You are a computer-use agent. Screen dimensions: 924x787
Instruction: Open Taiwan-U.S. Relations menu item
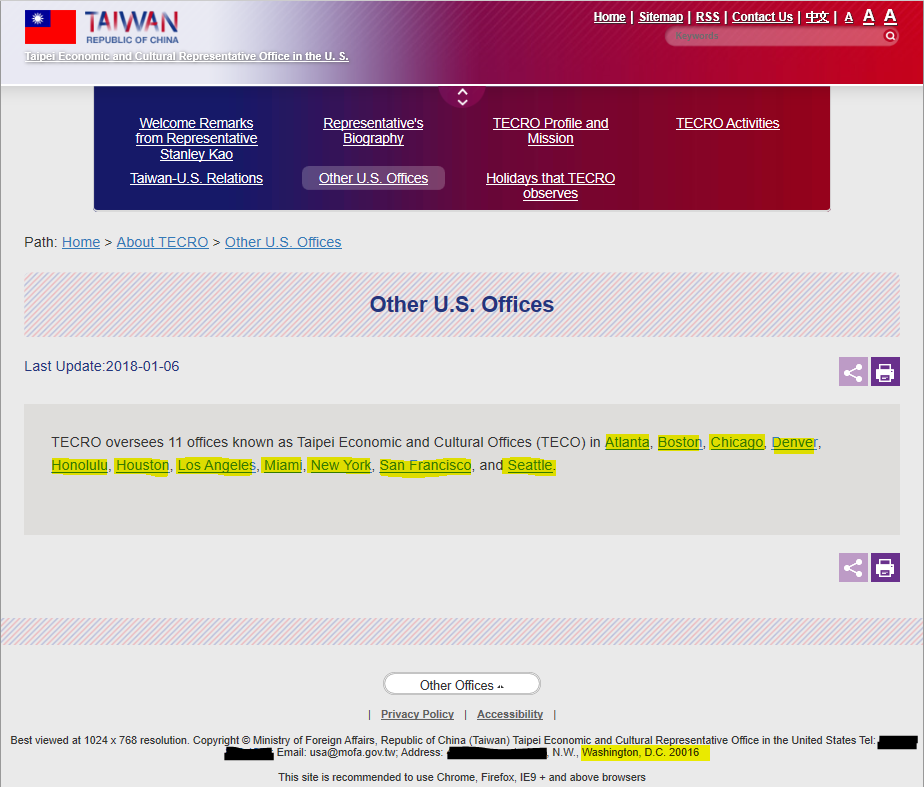[196, 178]
